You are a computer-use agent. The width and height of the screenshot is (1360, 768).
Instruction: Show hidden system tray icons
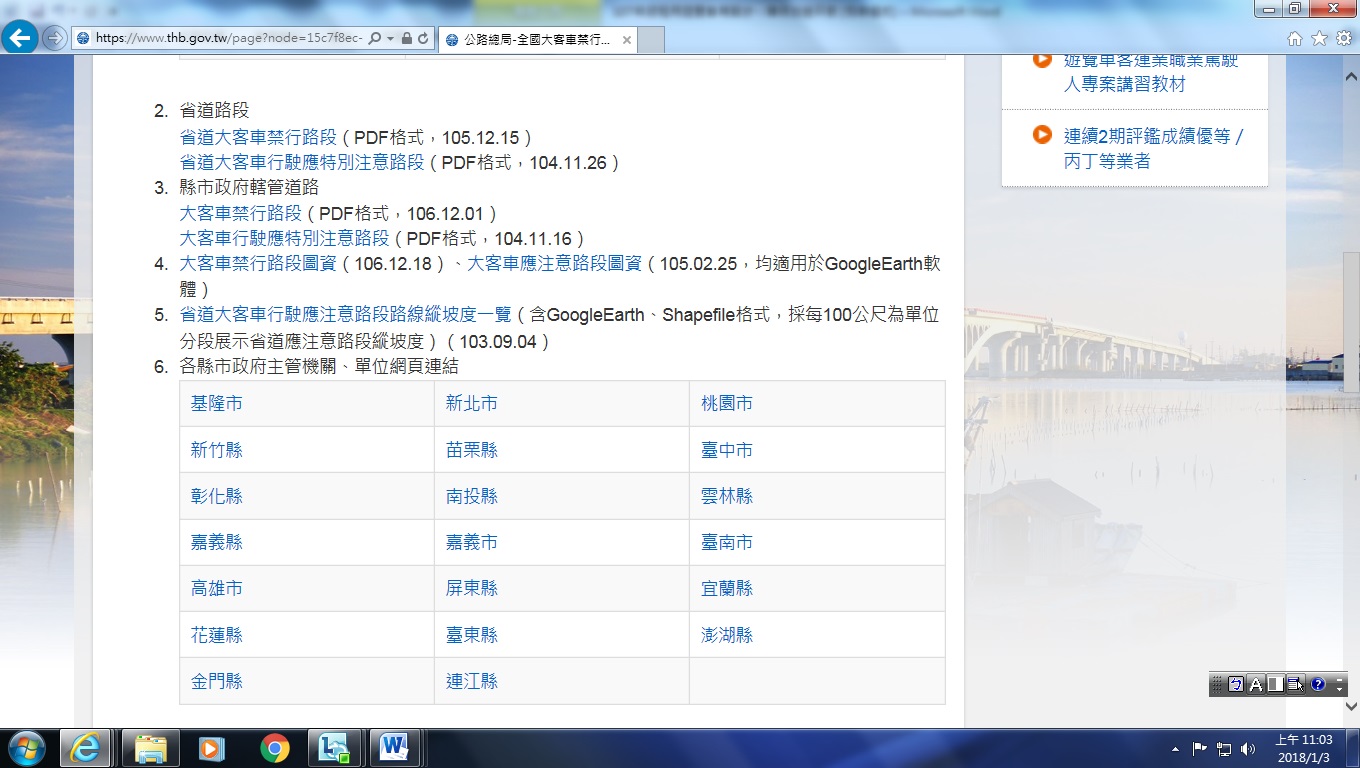[x=1176, y=749]
